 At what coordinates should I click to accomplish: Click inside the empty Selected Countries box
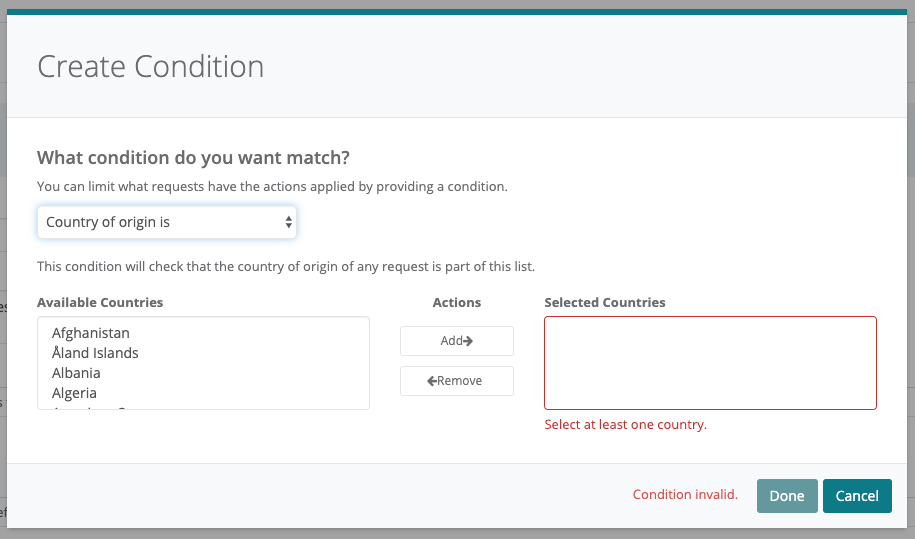tap(710, 363)
